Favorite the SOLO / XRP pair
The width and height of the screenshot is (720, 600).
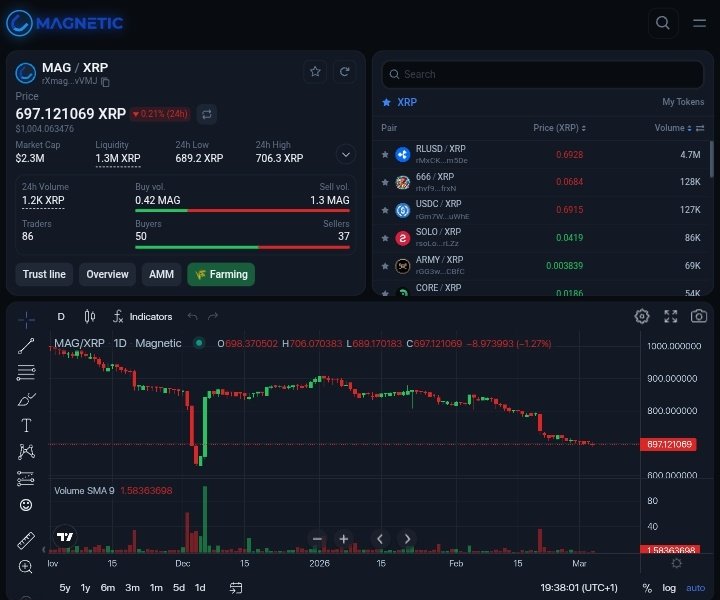[385, 238]
